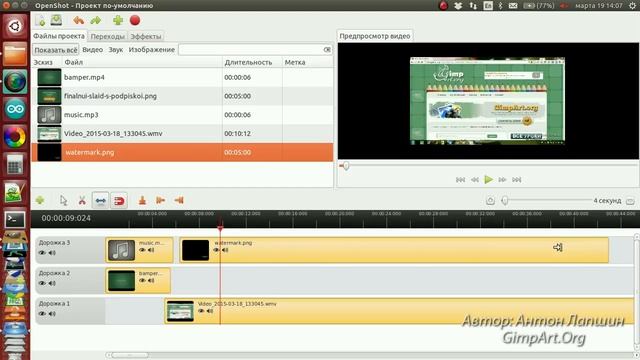The height and width of the screenshot is (360, 640).
Task: Jump to the previous marker
Action: (x=160, y=200)
